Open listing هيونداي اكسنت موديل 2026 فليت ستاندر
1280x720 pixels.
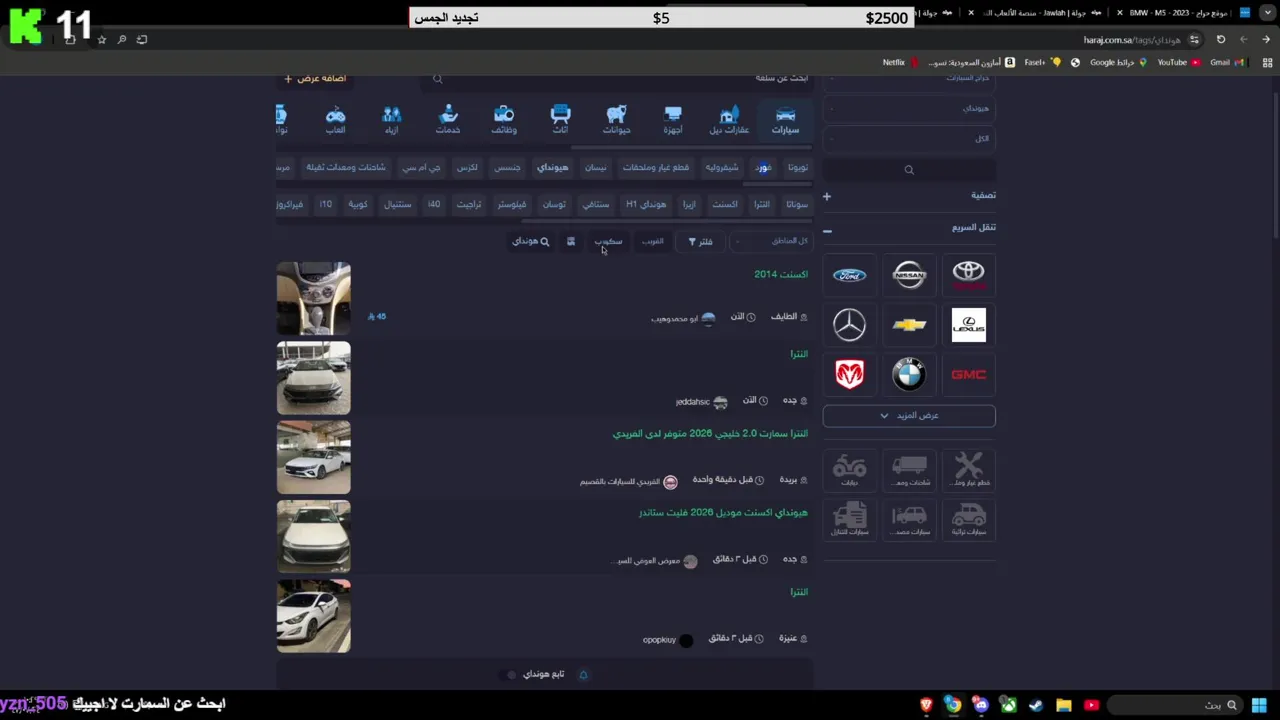(x=723, y=512)
